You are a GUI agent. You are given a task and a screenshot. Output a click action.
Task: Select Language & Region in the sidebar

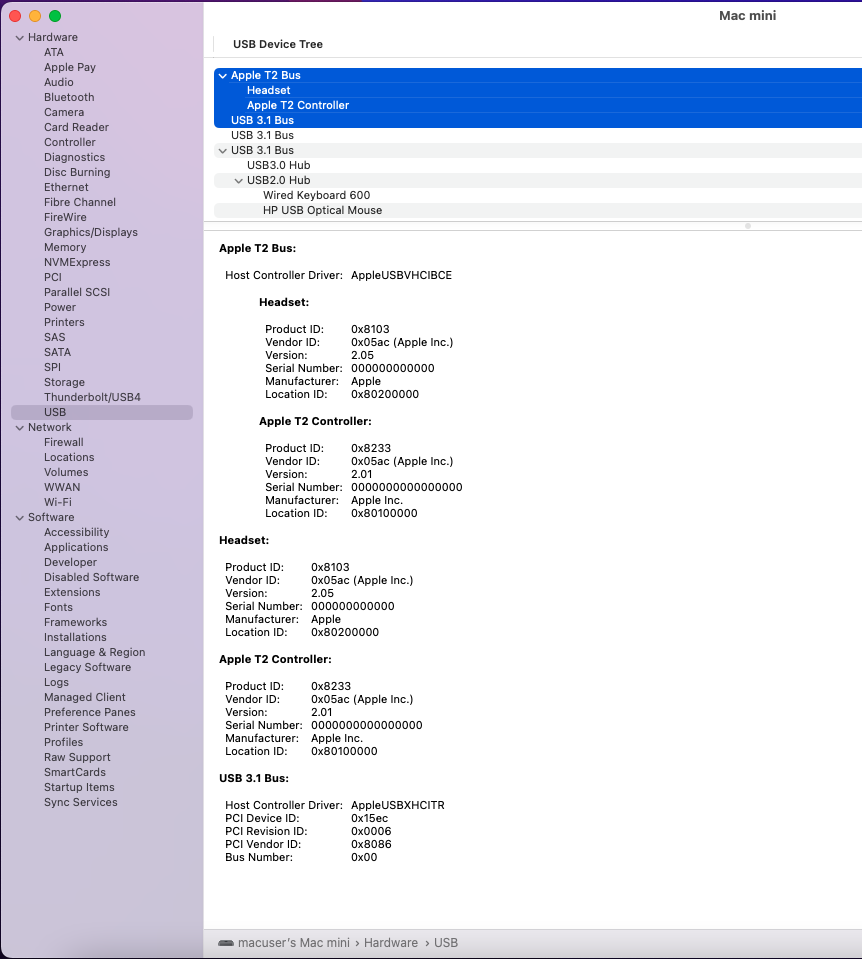click(x=95, y=652)
